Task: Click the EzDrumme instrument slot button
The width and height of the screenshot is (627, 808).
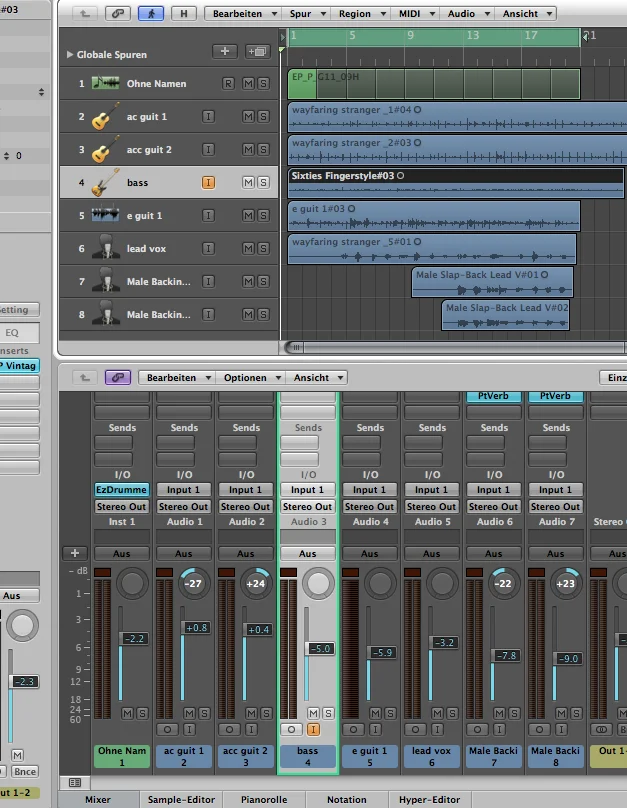Action: pos(122,490)
